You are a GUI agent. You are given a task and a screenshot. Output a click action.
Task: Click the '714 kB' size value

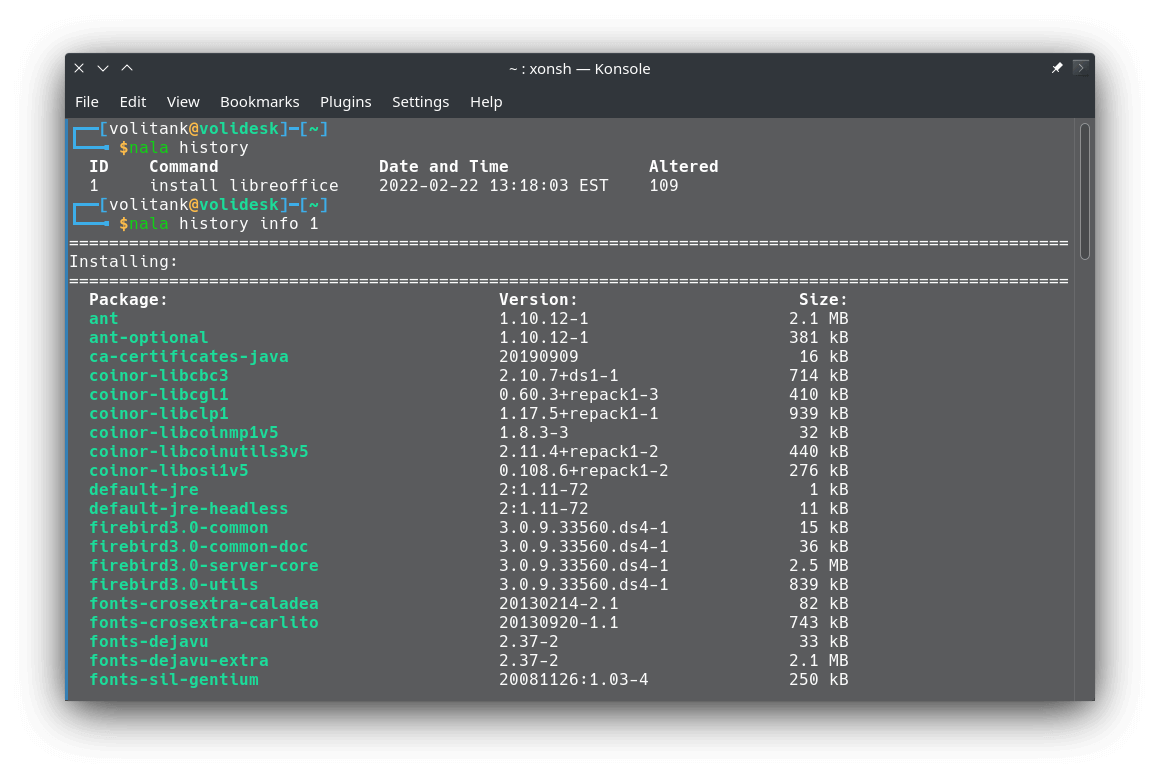coord(818,376)
